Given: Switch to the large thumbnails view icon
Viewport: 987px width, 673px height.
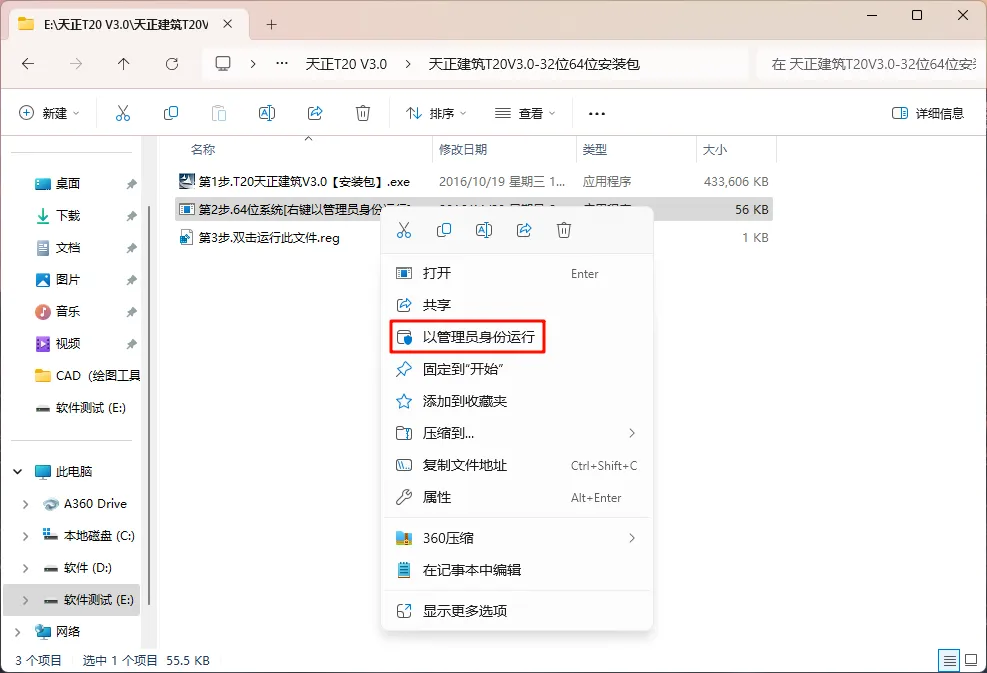Looking at the screenshot, I should [x=971, y=660].
